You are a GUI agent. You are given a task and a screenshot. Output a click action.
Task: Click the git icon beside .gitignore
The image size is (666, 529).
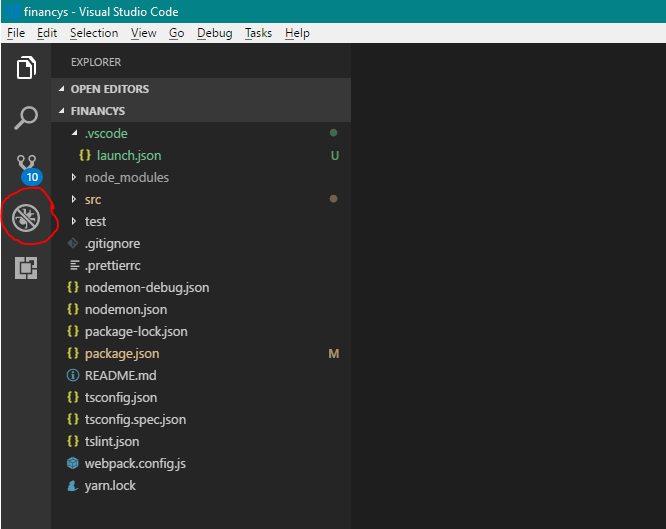click(x=73, y=243)
